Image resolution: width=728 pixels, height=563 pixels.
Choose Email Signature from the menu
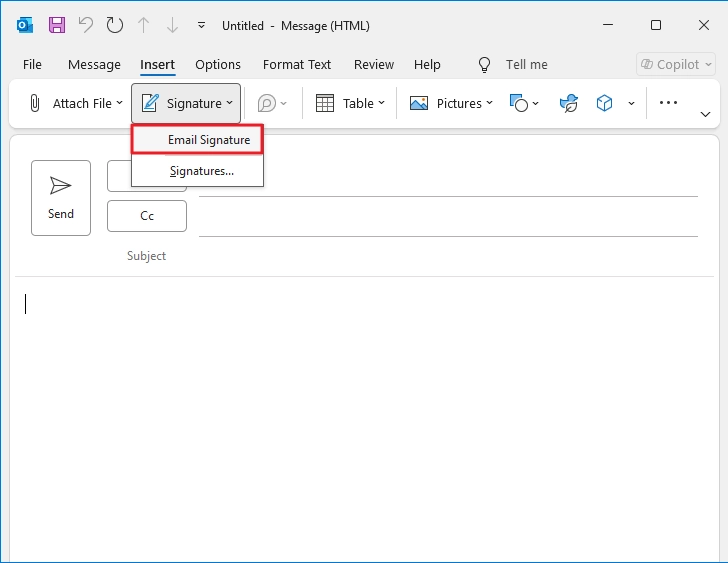click(198, 139)
